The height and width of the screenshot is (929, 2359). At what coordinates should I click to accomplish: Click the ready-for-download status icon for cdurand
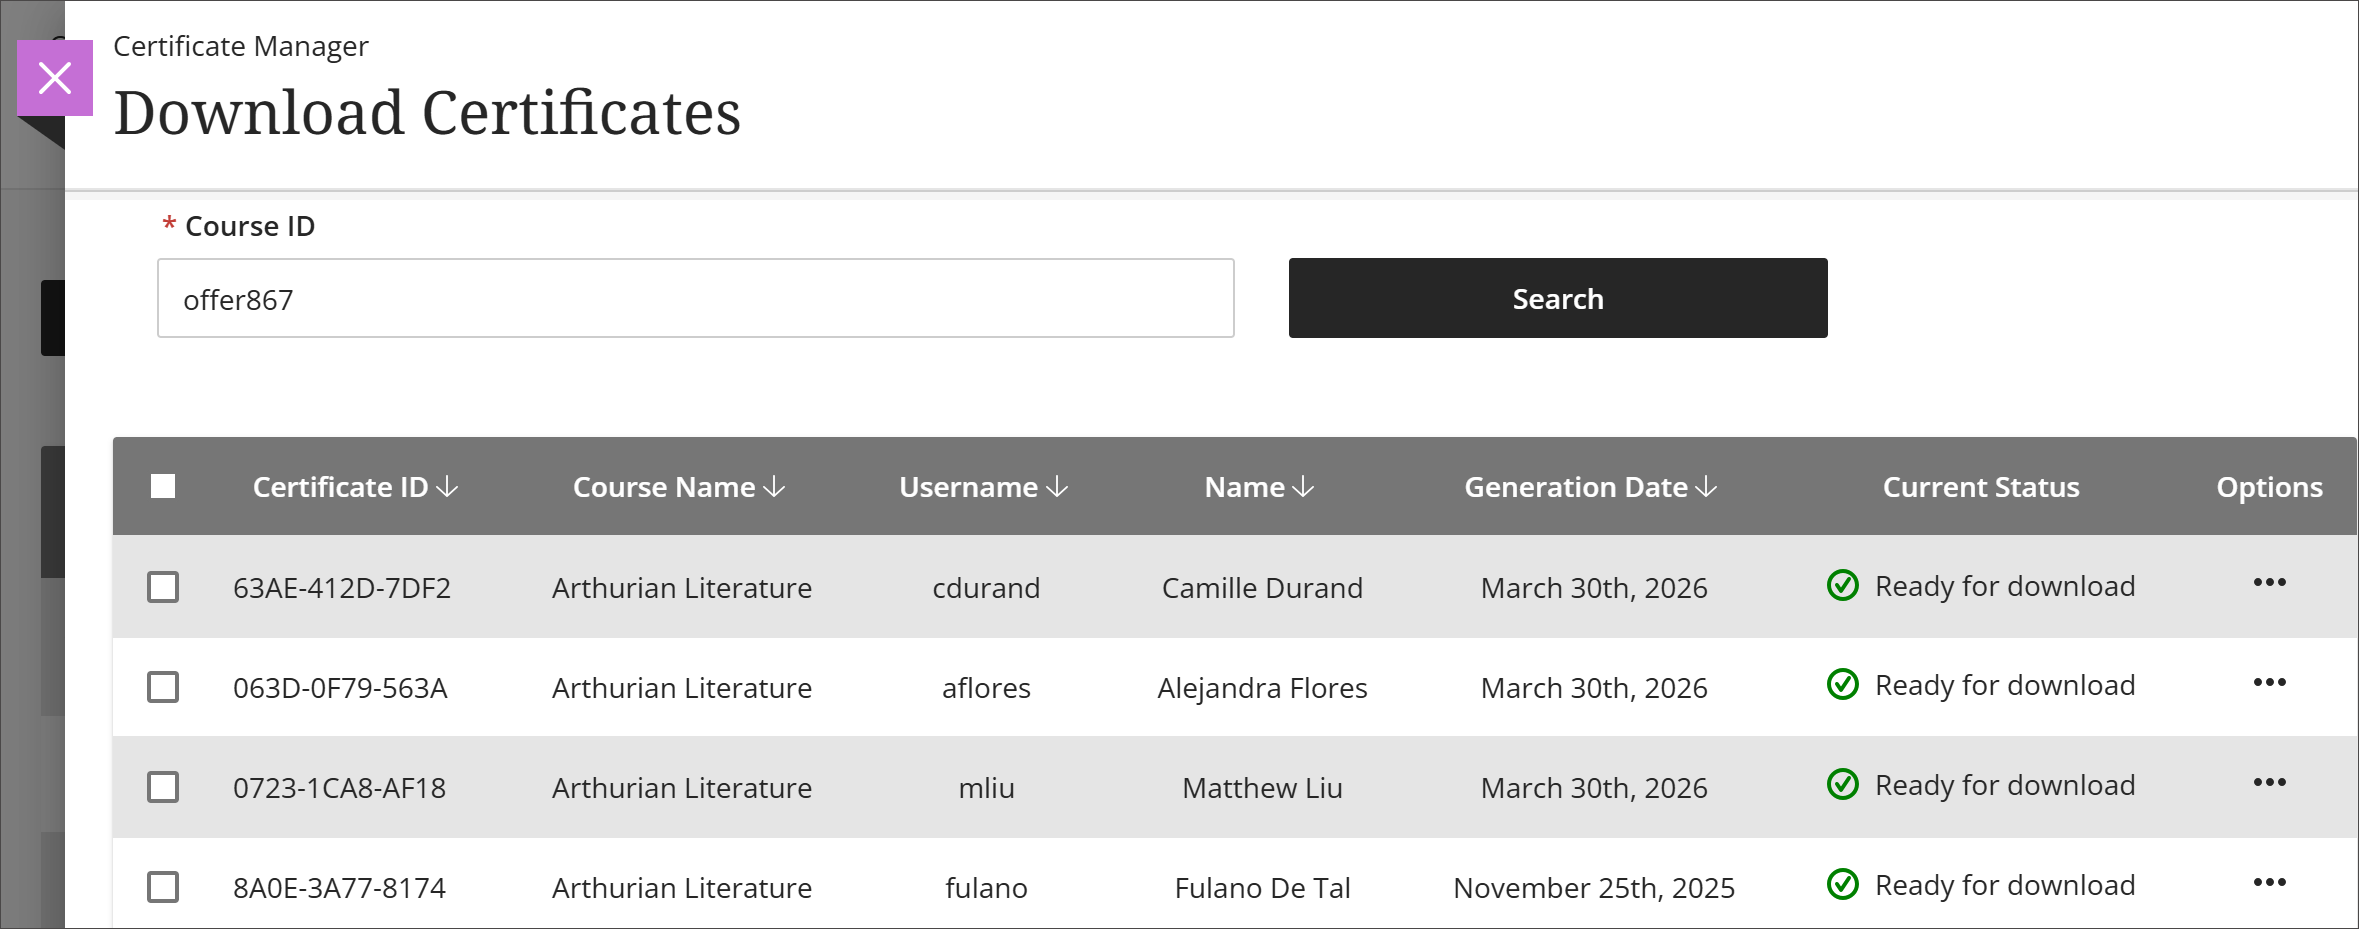(1843, 587)
